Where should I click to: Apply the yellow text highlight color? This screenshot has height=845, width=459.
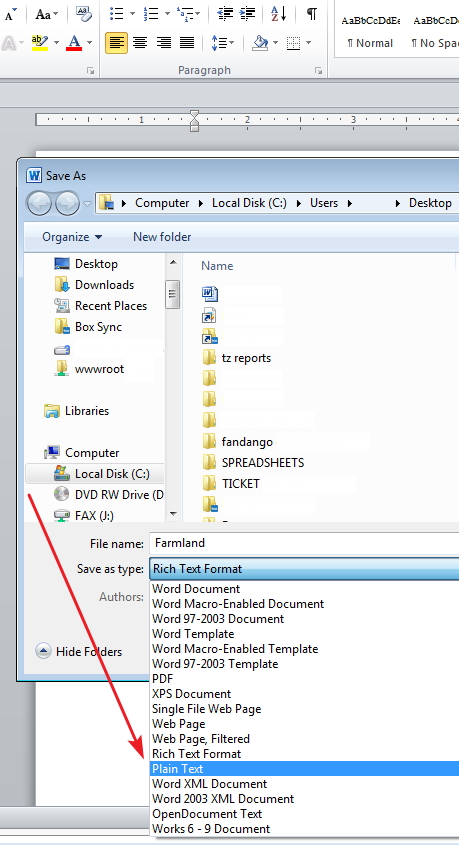click(x=40, y=43)
